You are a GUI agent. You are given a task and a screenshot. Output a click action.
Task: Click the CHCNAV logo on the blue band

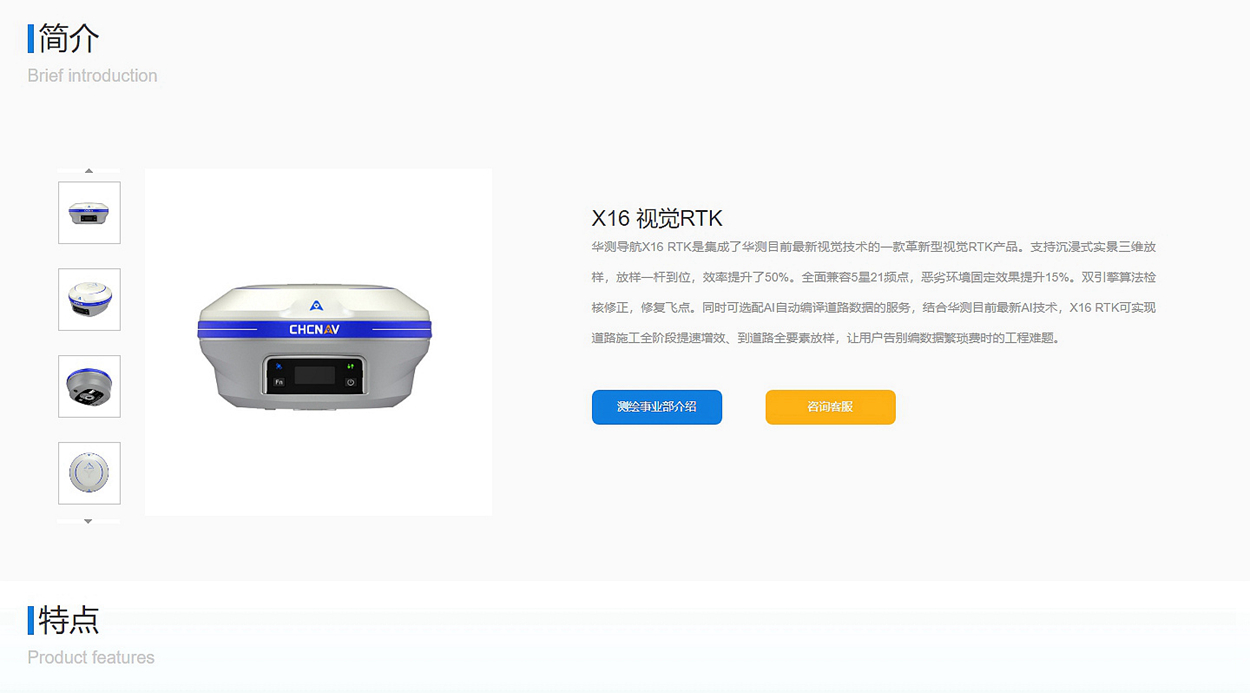(x=315, y=329)
